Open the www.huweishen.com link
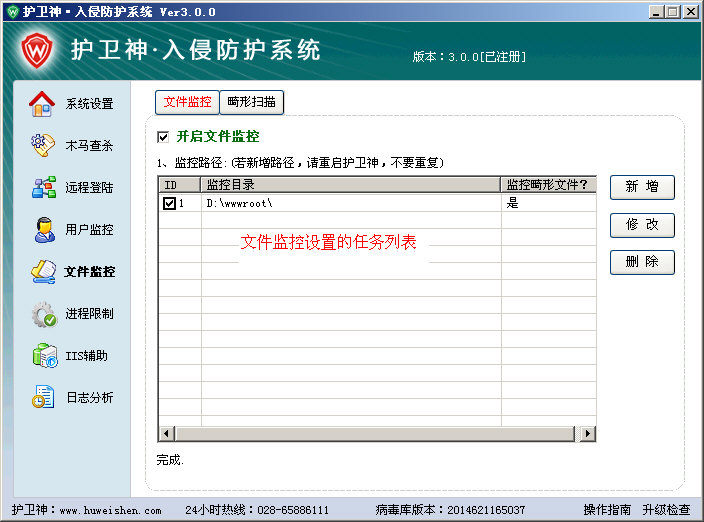Screen dimensions: 704x522 [110, 510]
